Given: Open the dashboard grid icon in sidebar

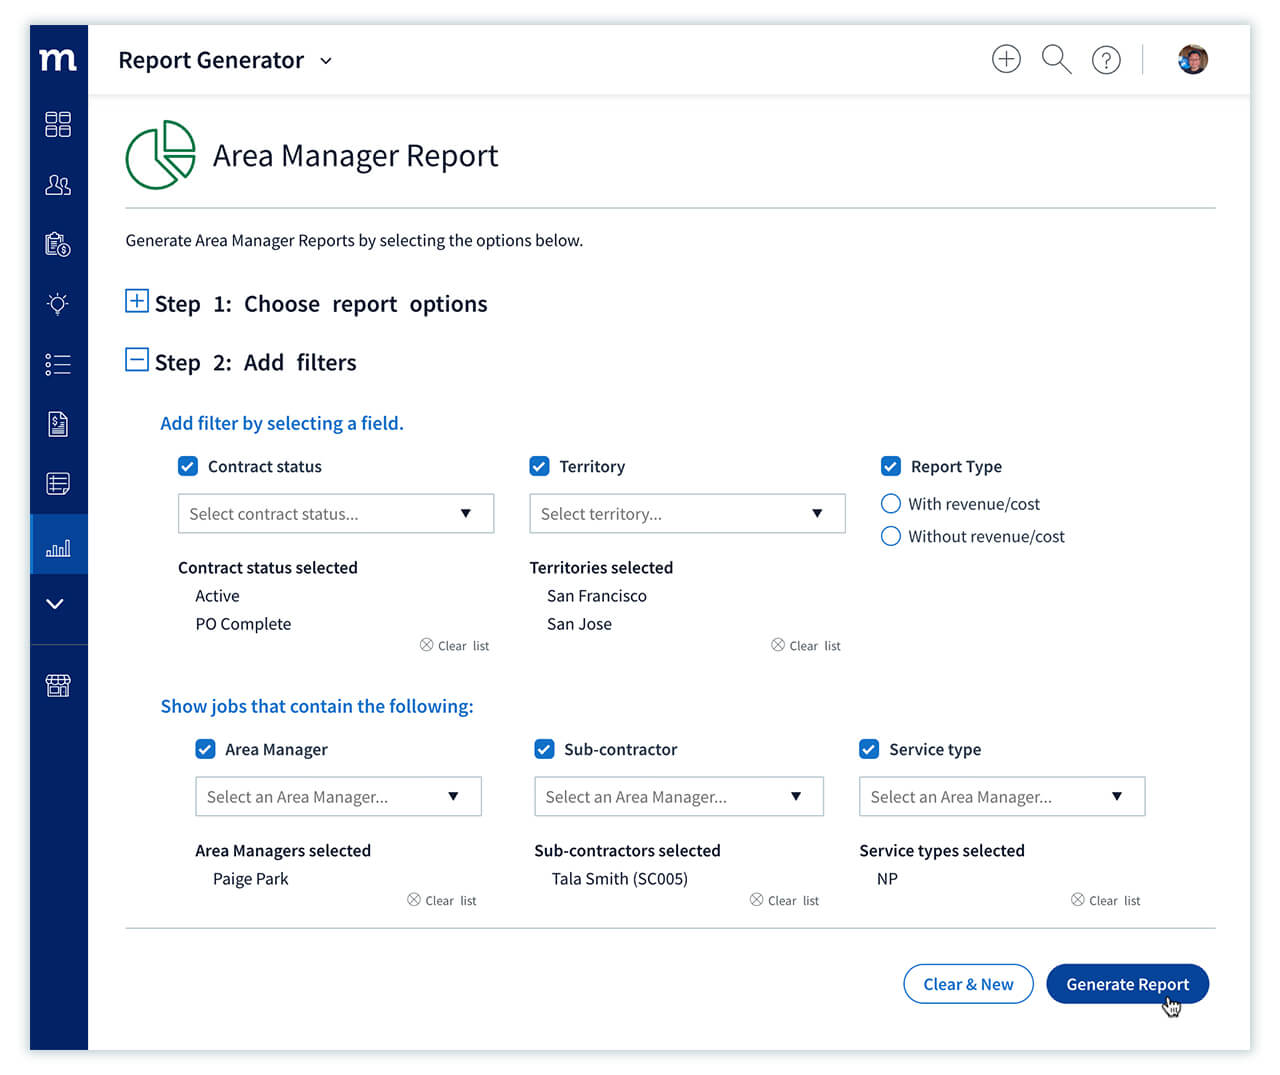Looking at the screenshot, I should (x=58, y=124).
